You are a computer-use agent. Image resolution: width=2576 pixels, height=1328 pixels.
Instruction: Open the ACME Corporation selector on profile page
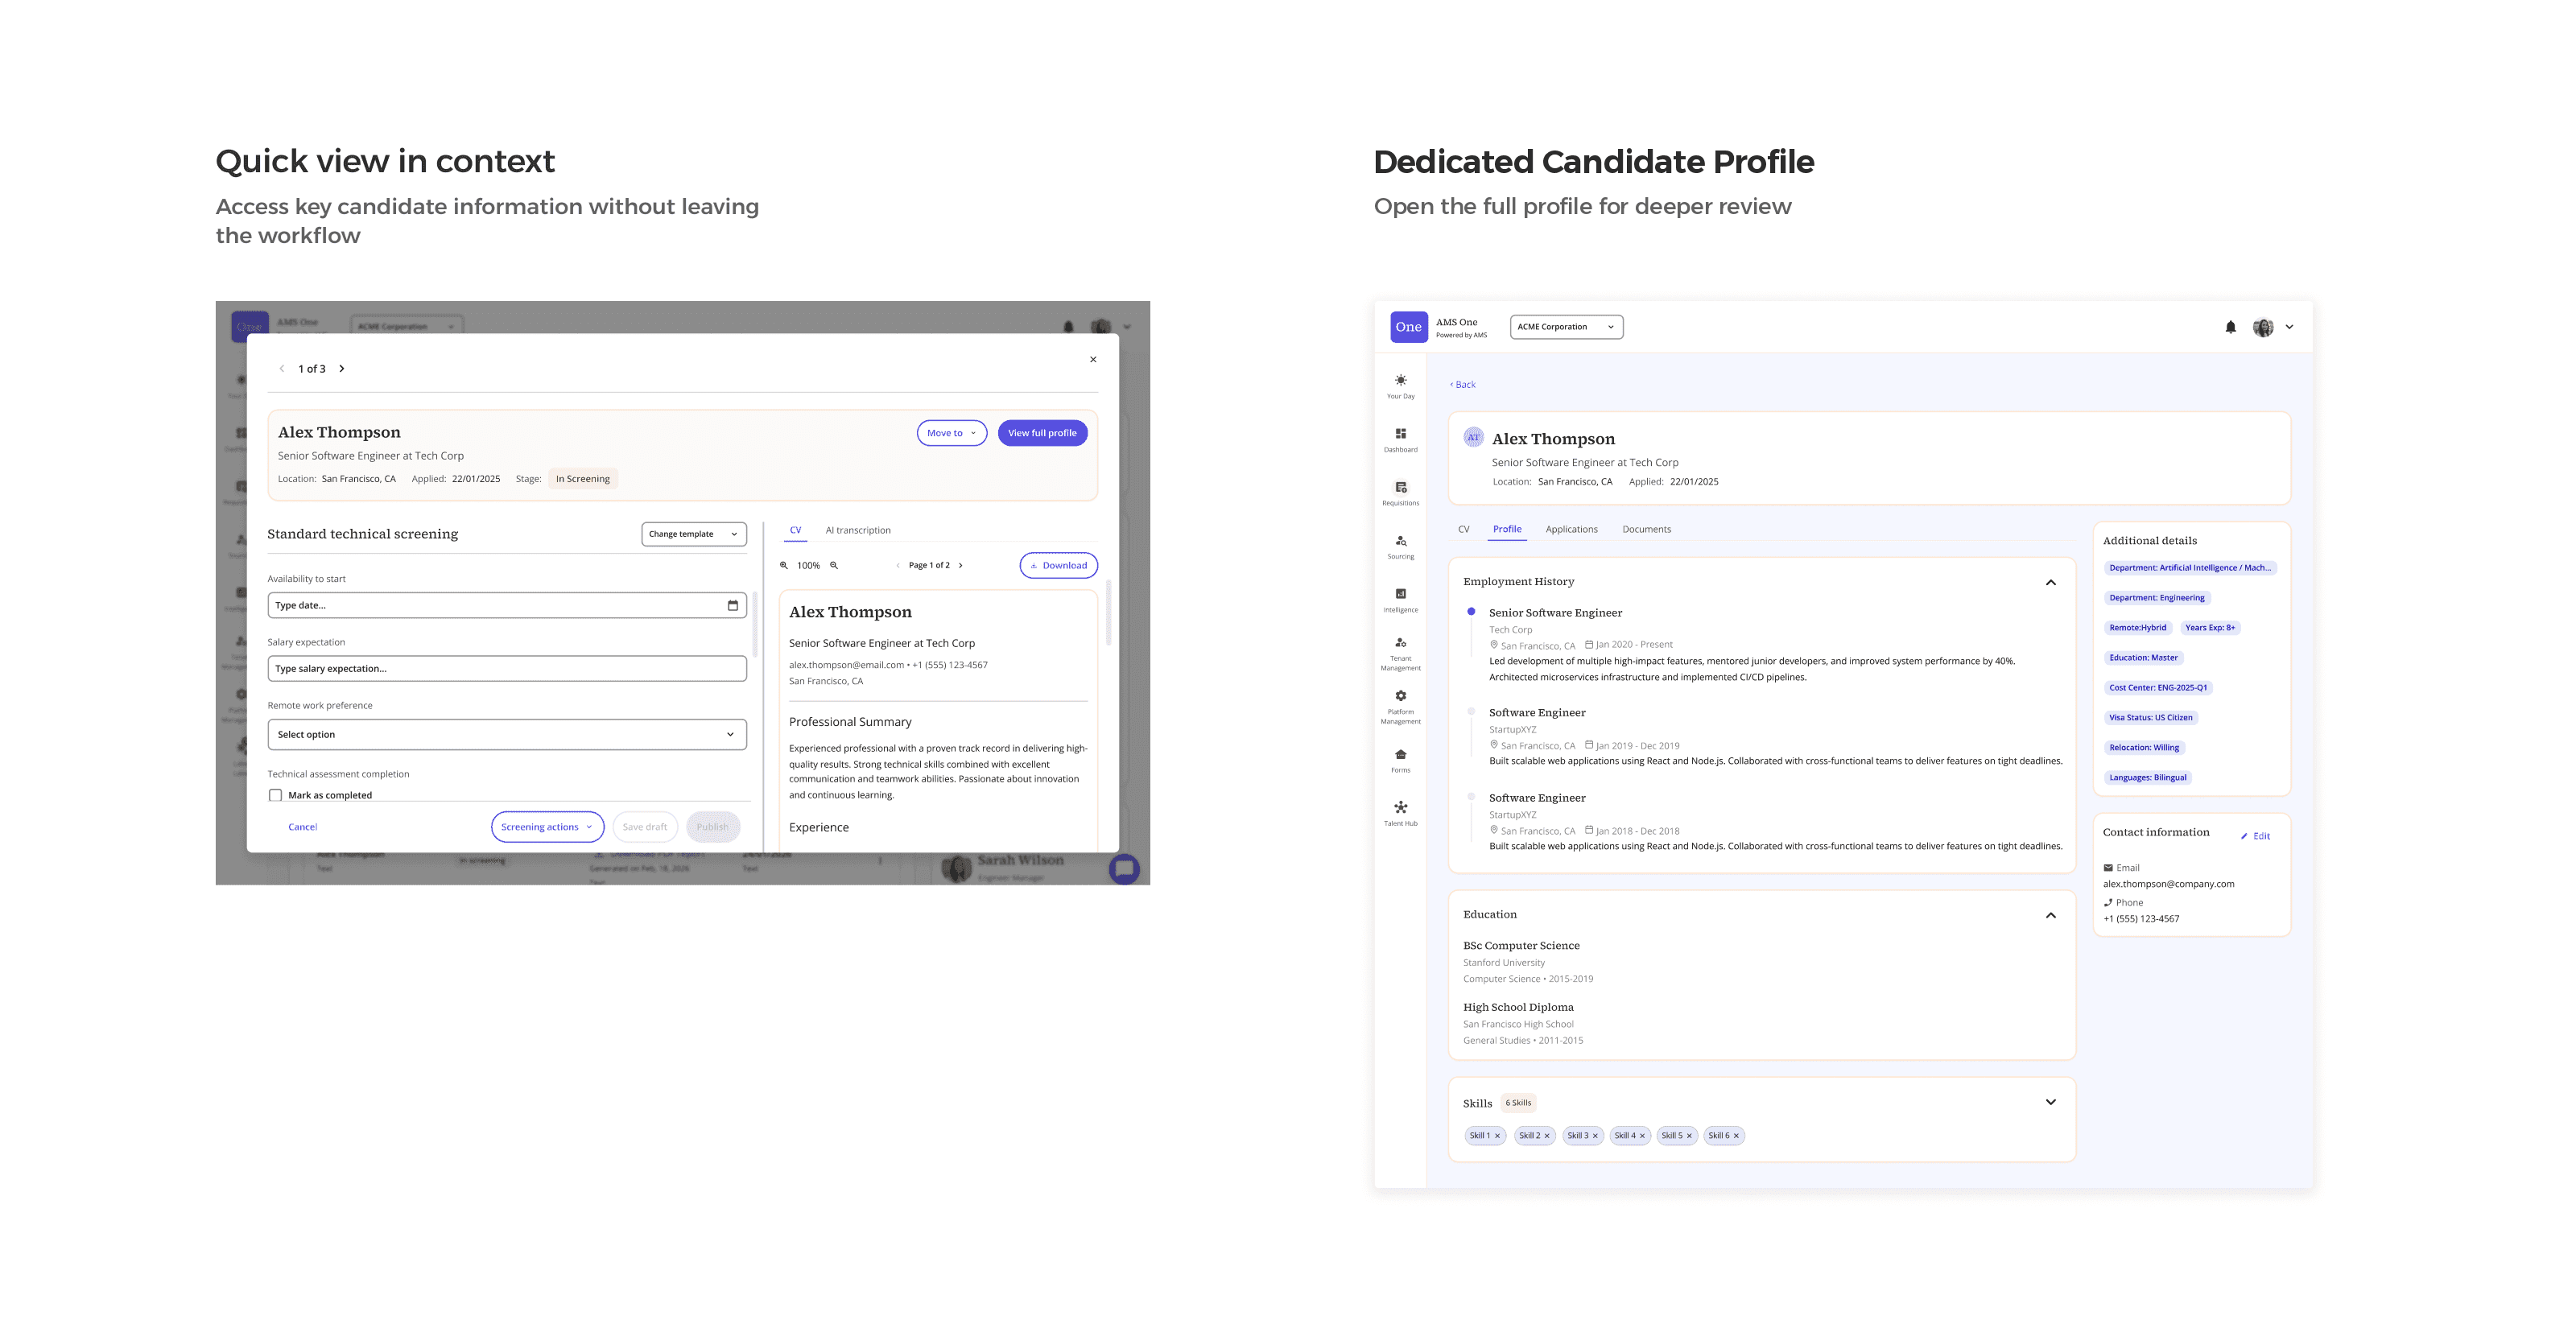[x=1566, y=327]
